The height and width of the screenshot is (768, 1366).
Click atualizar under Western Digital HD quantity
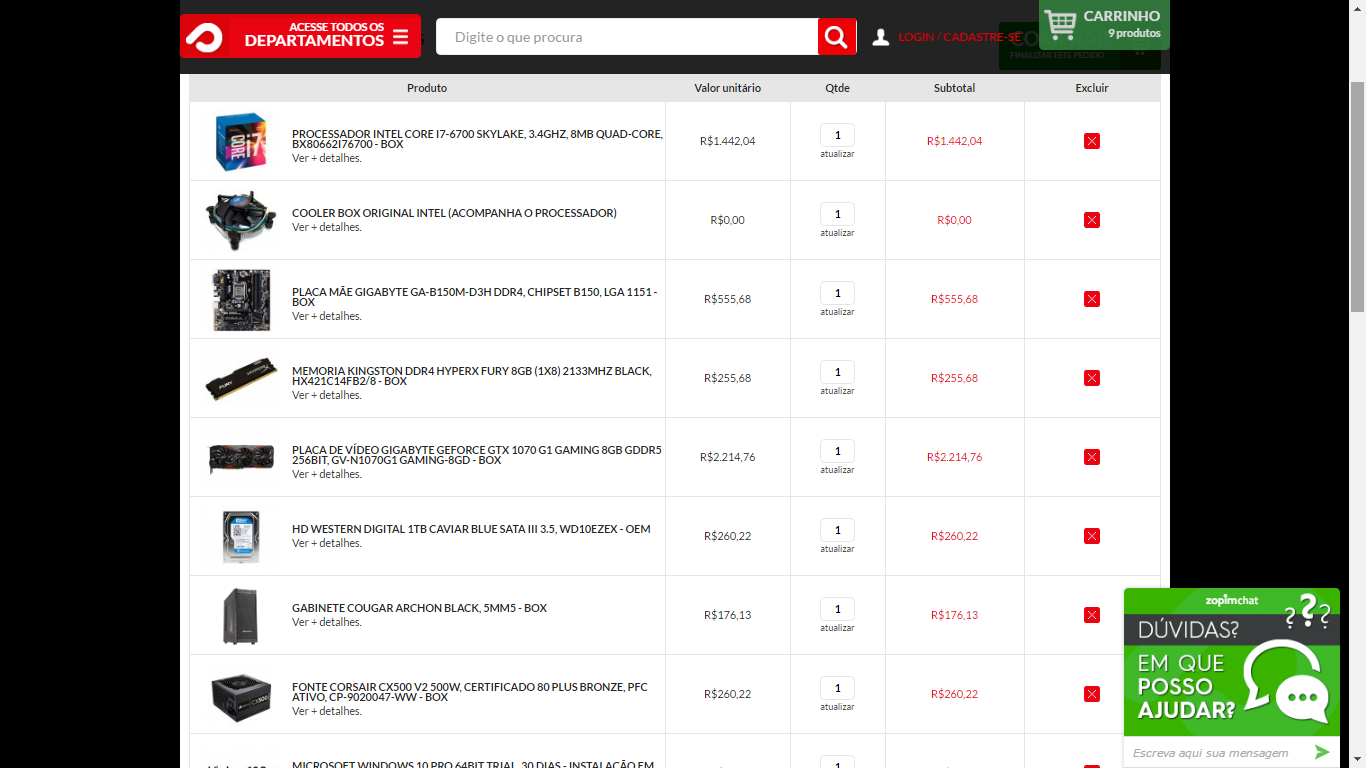[x=837, y=549]
